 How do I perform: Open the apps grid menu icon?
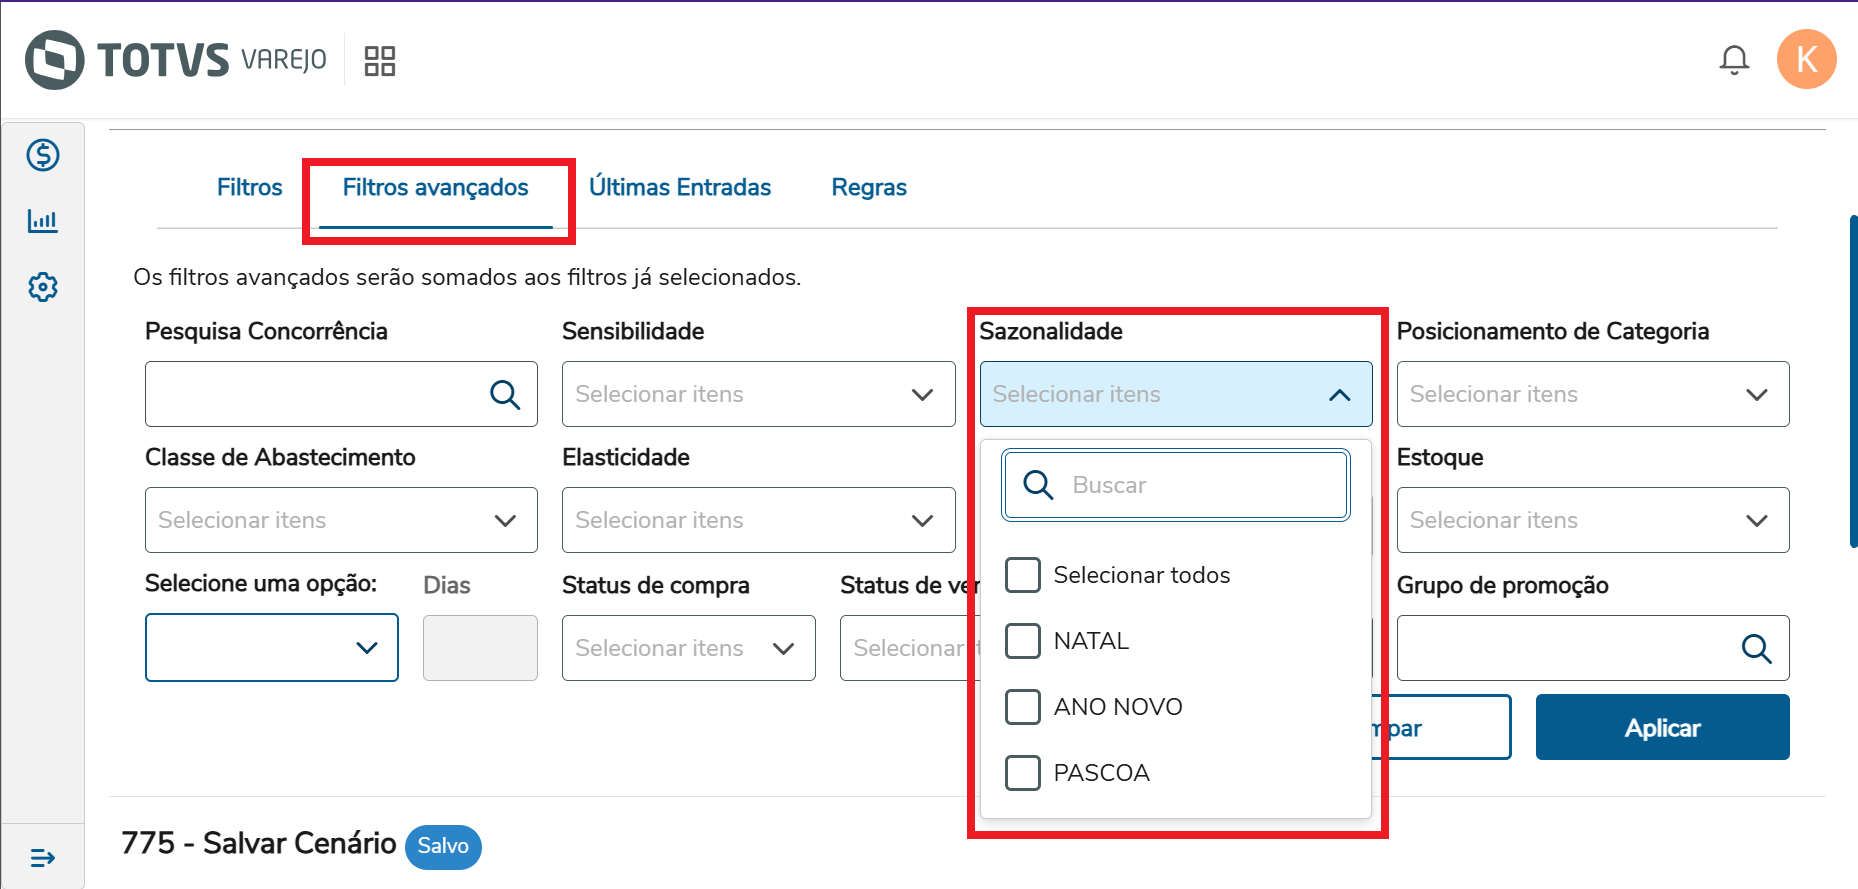380,61
